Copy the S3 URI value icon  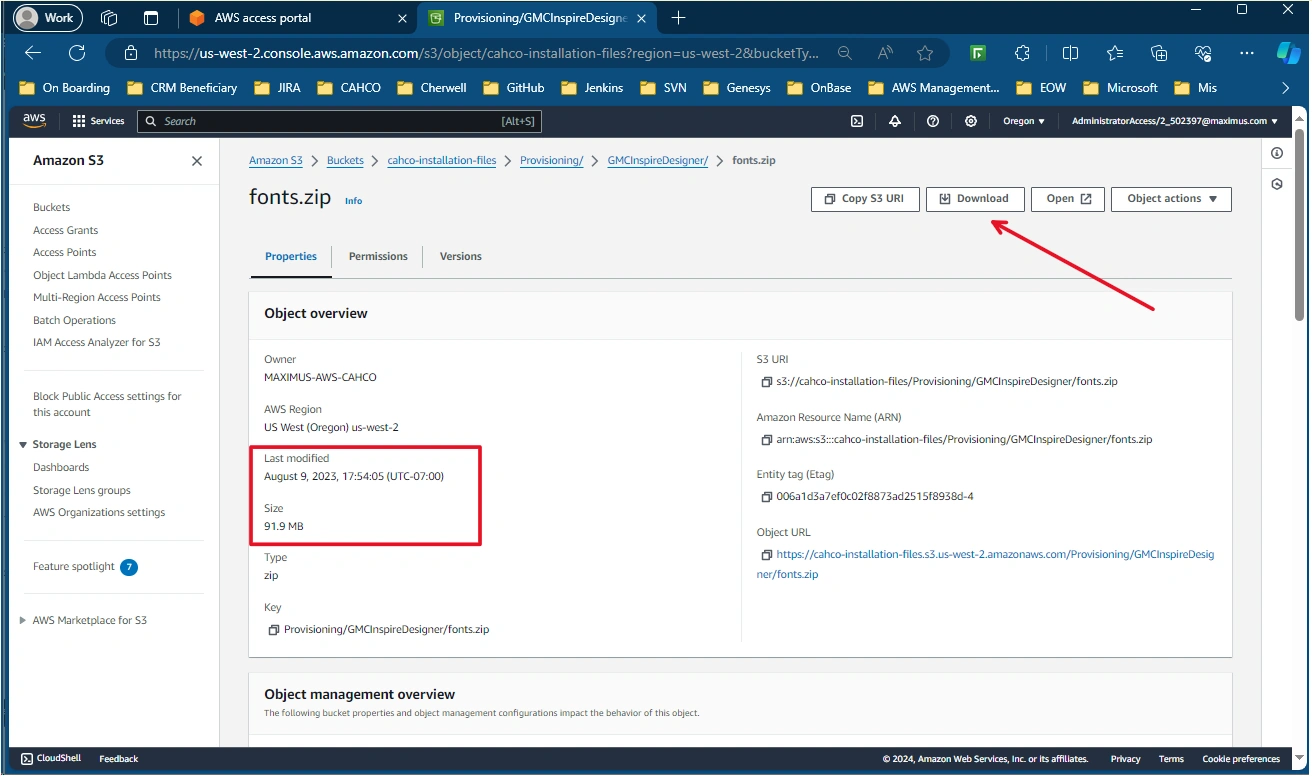pyautogui.click(x=766, y=382)
